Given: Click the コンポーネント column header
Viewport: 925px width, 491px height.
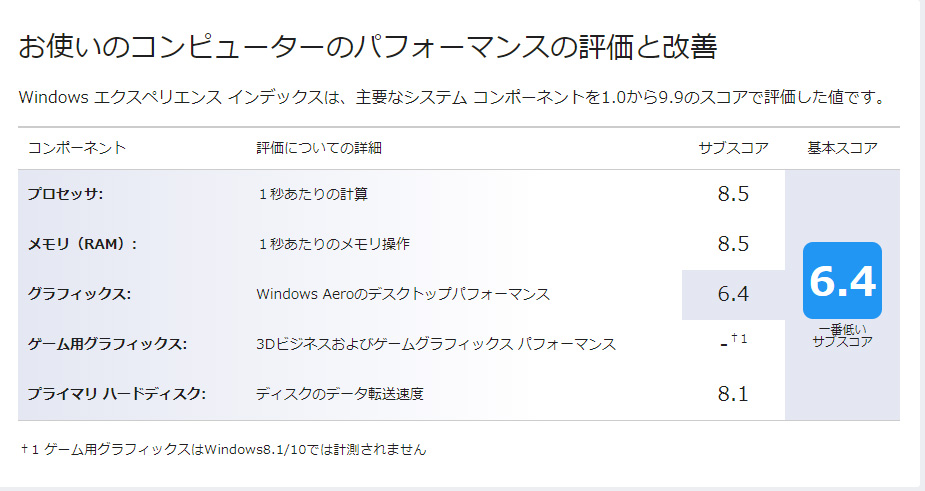Looking at the screenshot, I should click(x=77, y=148).
